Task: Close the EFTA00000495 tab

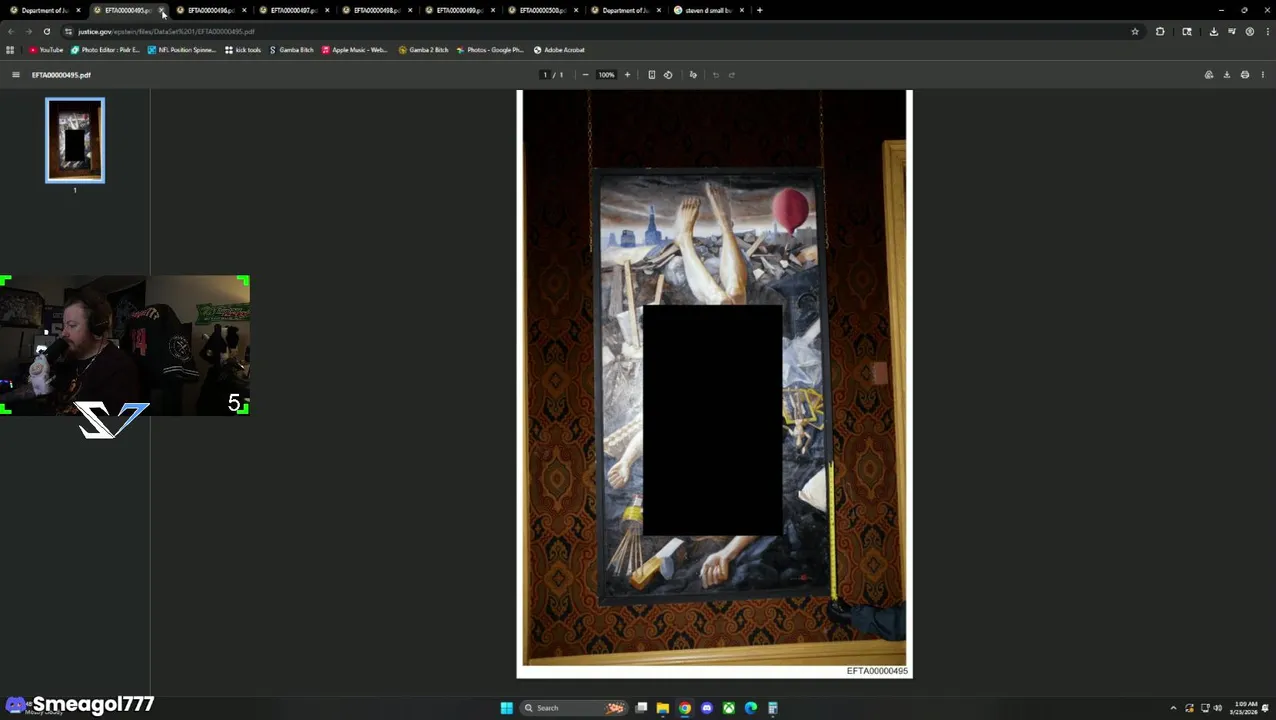Action: (x=161, y=10)
